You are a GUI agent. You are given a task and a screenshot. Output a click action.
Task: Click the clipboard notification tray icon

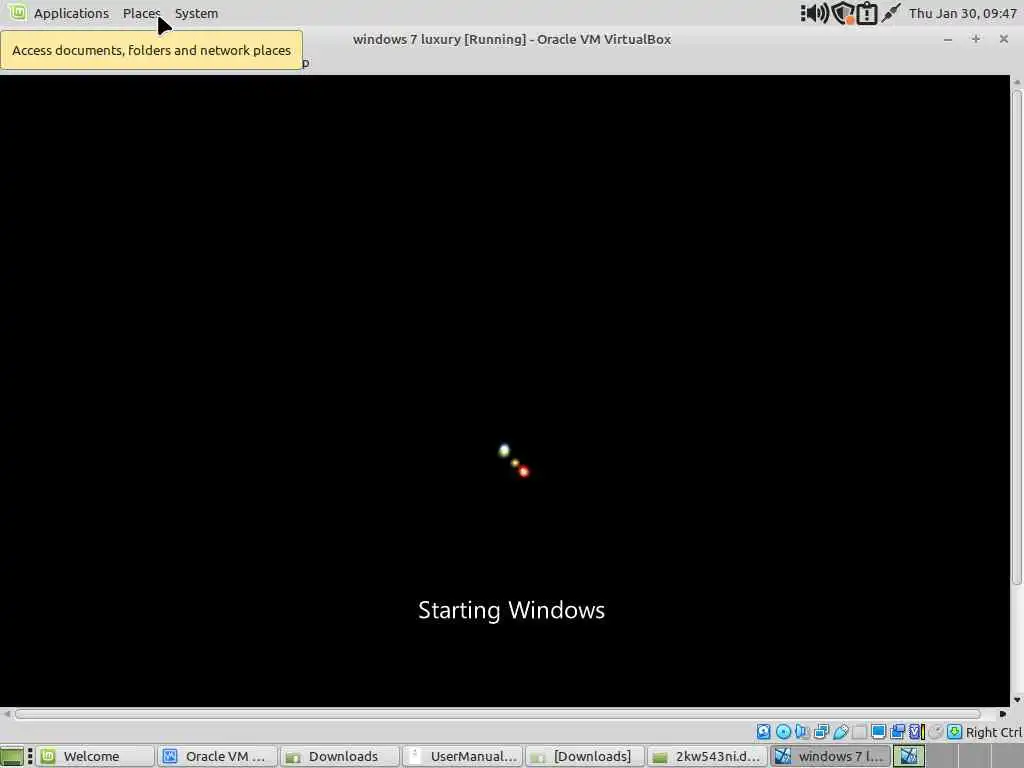tap(867, 13)
